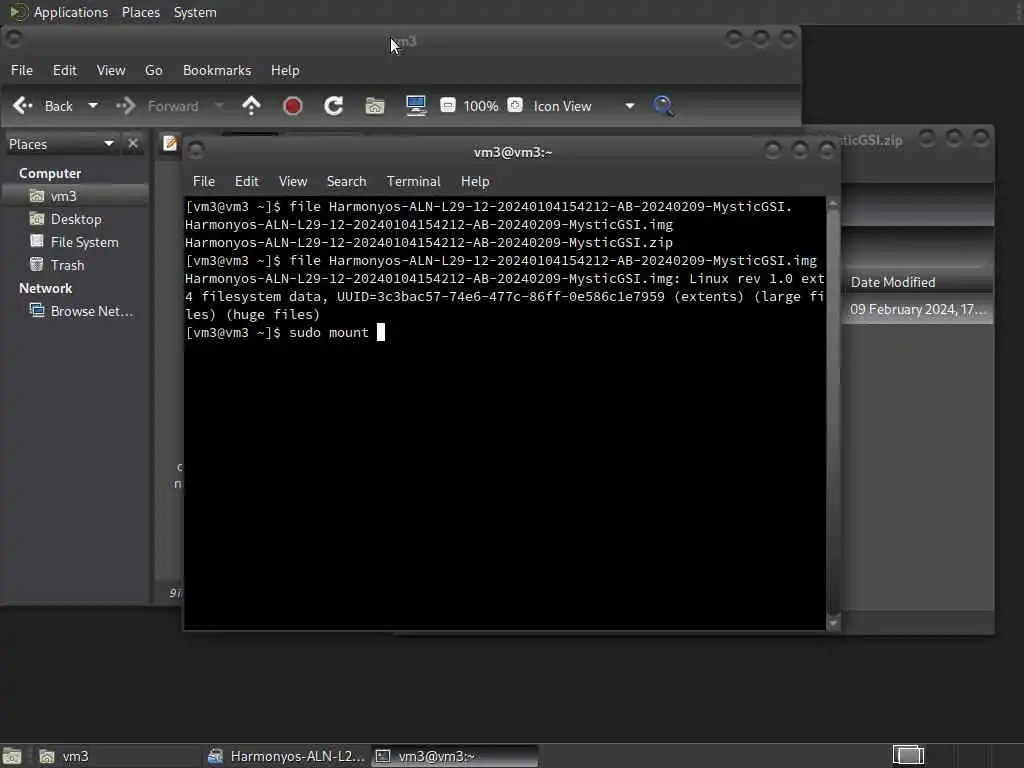This screenshot has width=1024, height=768.
Task: Click the vm3 folder icon in sidebar
Action: pos(37,196)
